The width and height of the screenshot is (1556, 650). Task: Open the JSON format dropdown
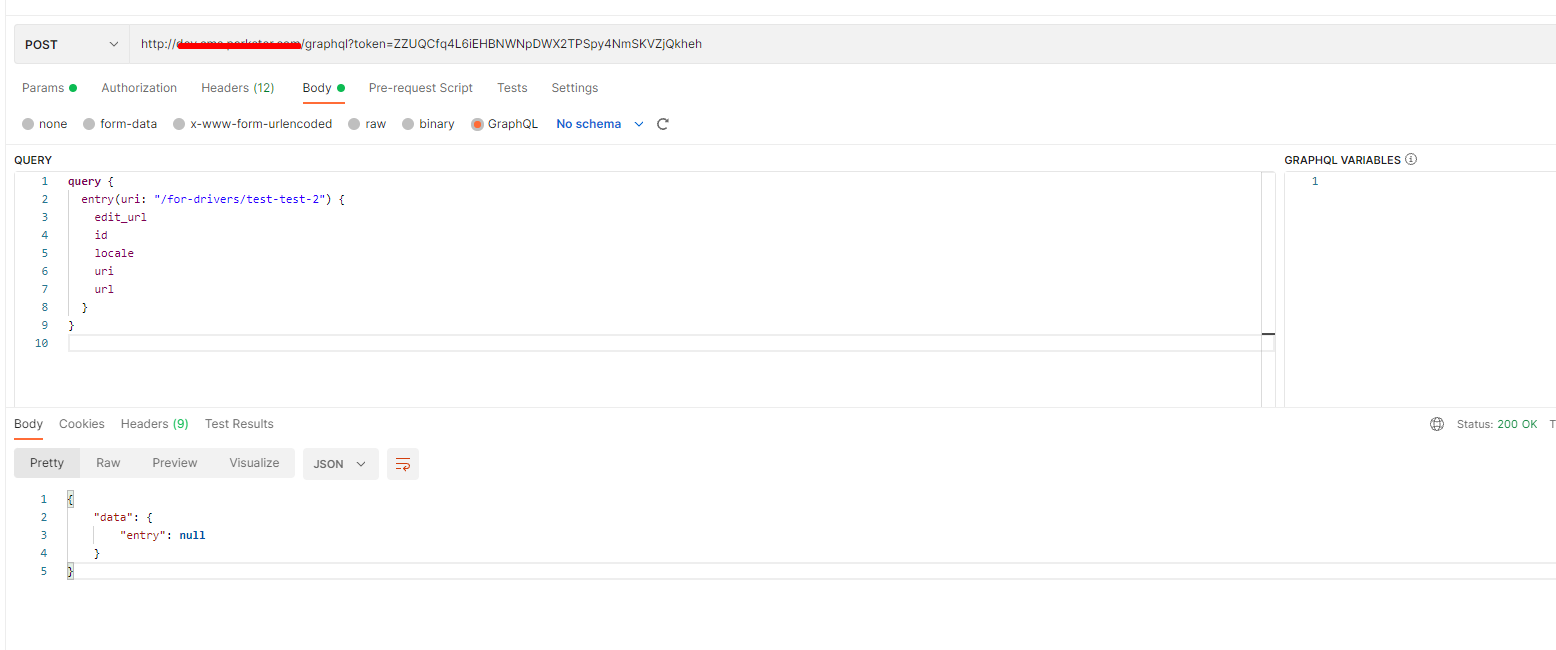[340, 463]
